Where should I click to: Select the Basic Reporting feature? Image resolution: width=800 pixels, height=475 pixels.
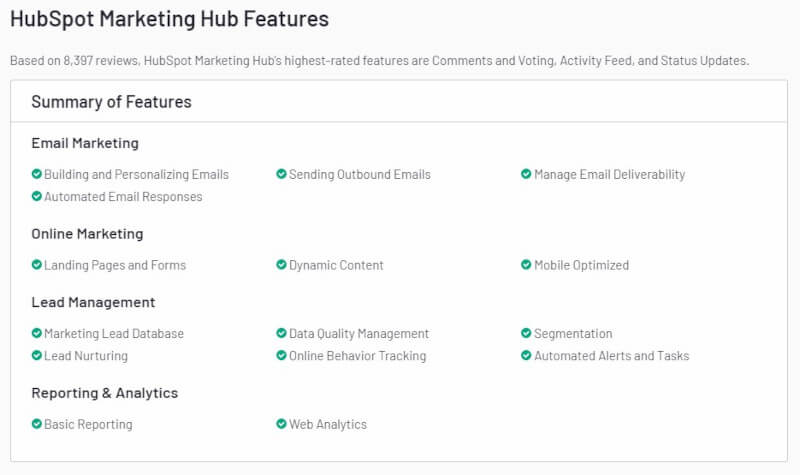coord(88,424)
